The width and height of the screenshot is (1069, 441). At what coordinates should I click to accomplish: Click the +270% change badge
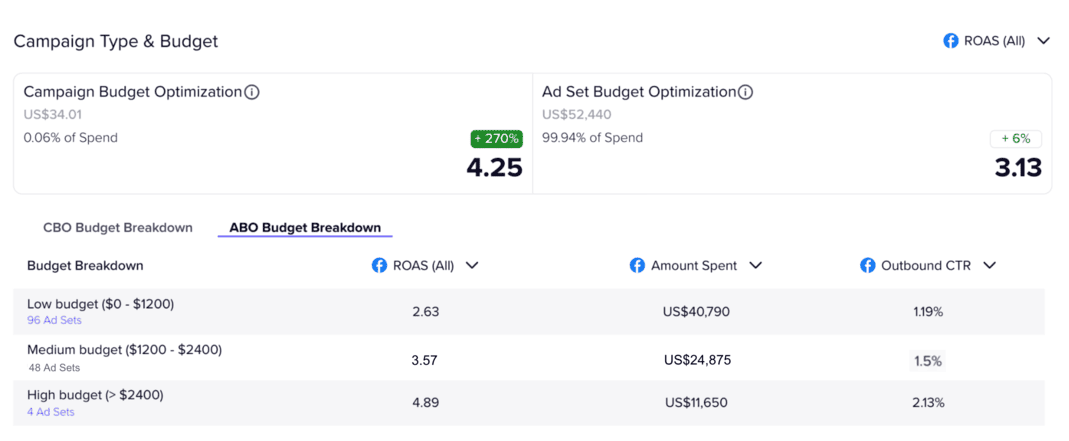point(496,139)
